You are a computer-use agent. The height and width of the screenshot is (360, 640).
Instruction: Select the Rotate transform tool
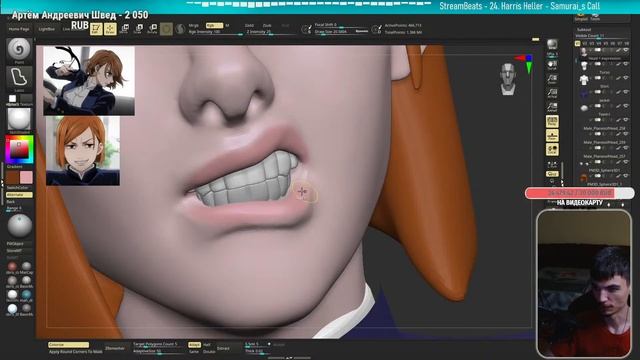point(152,29)
